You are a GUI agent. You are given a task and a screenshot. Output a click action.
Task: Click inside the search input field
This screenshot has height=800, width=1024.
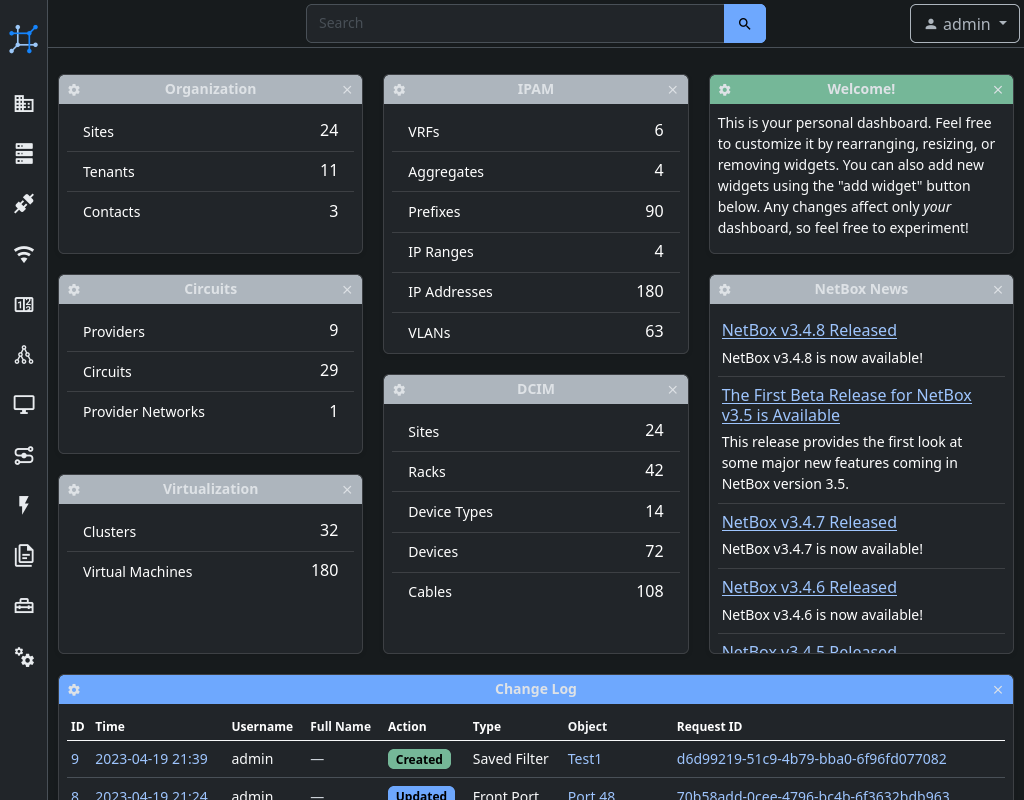514,22
